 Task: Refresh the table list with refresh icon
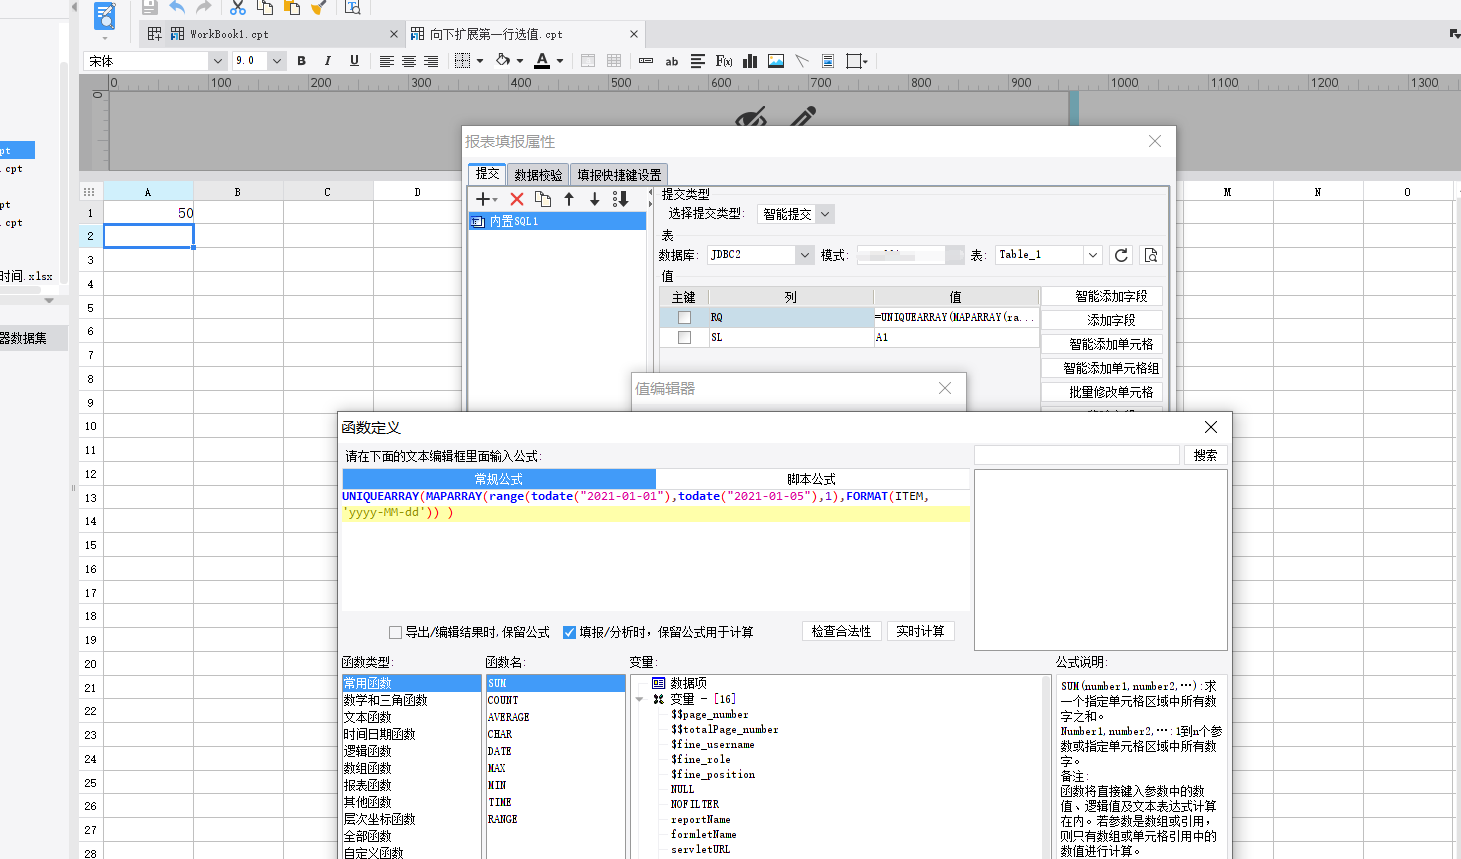click(x=1121, y=255)
